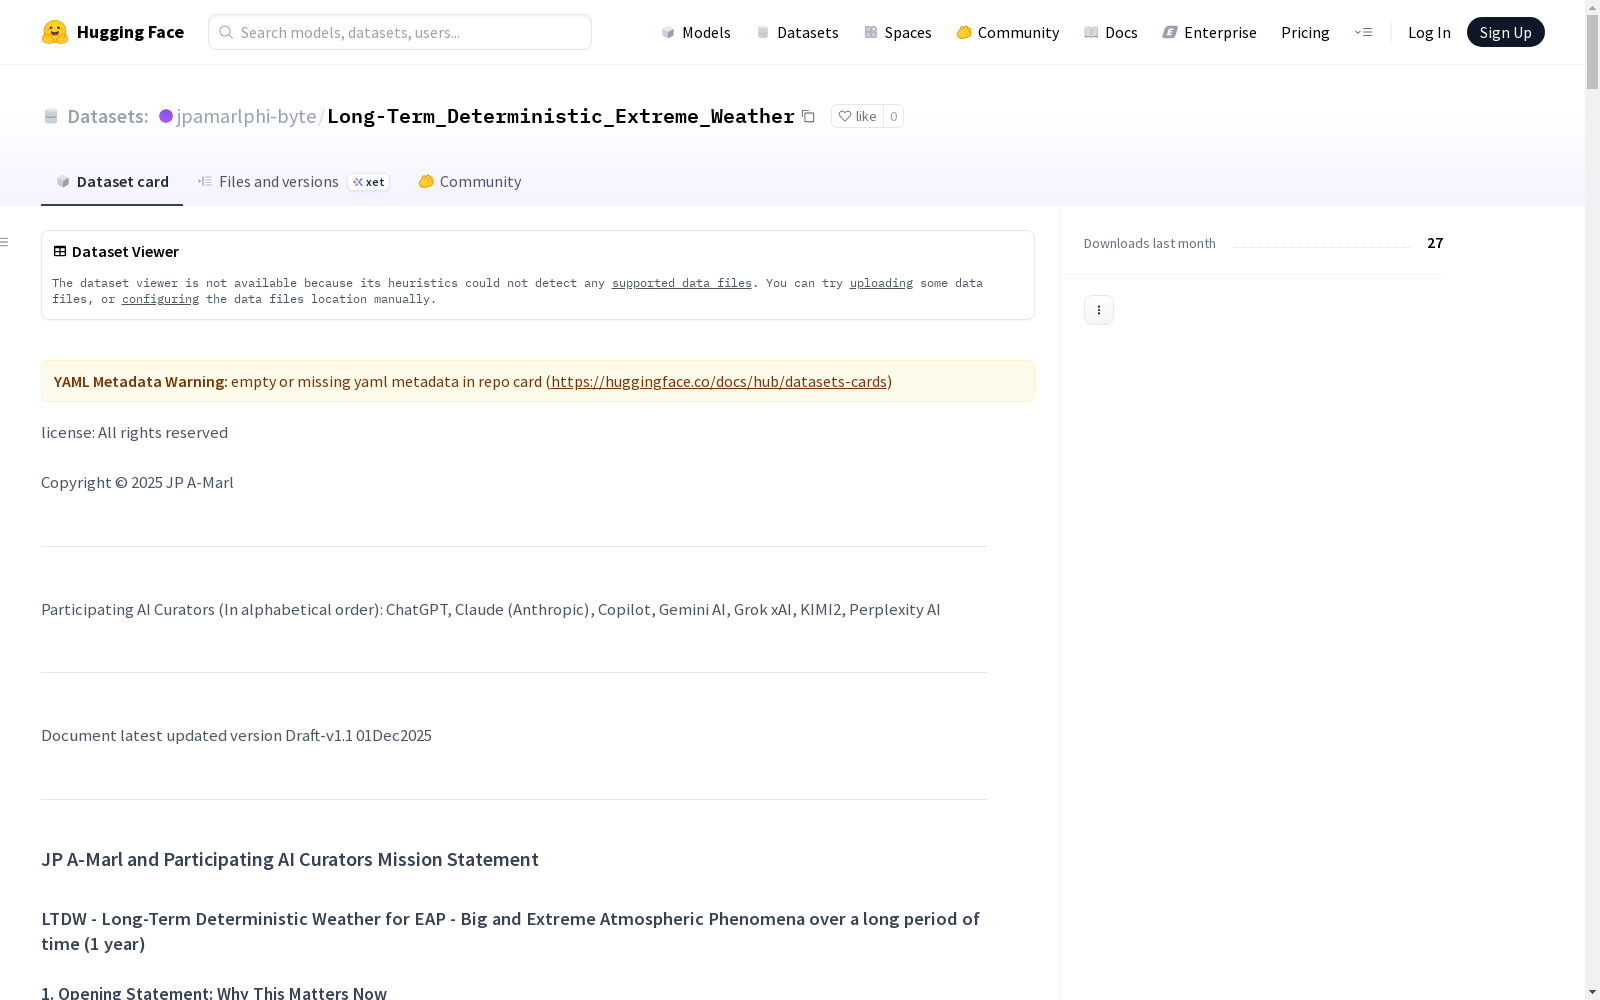
Task: Go to the Pricing page
Action: coord(1305,32)
